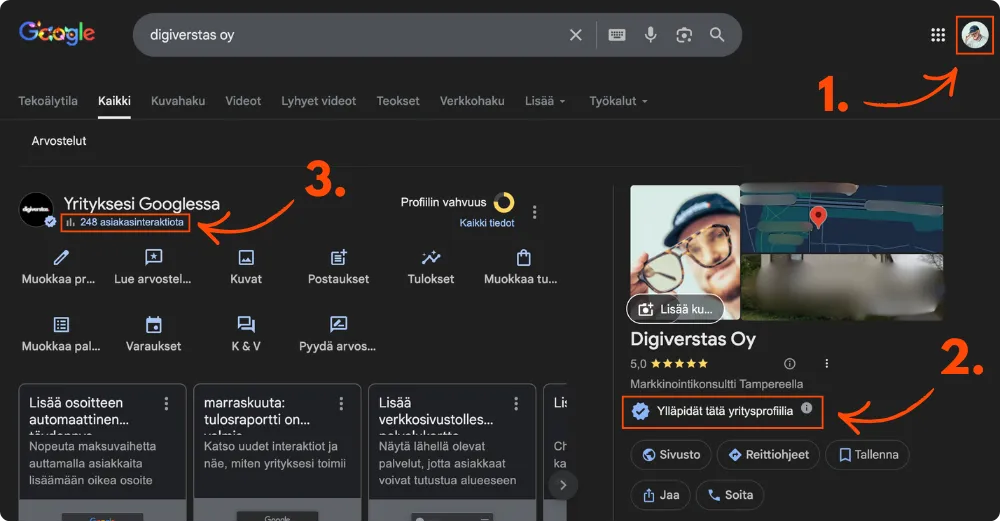Select the Kaikki tab

(114, 101)
